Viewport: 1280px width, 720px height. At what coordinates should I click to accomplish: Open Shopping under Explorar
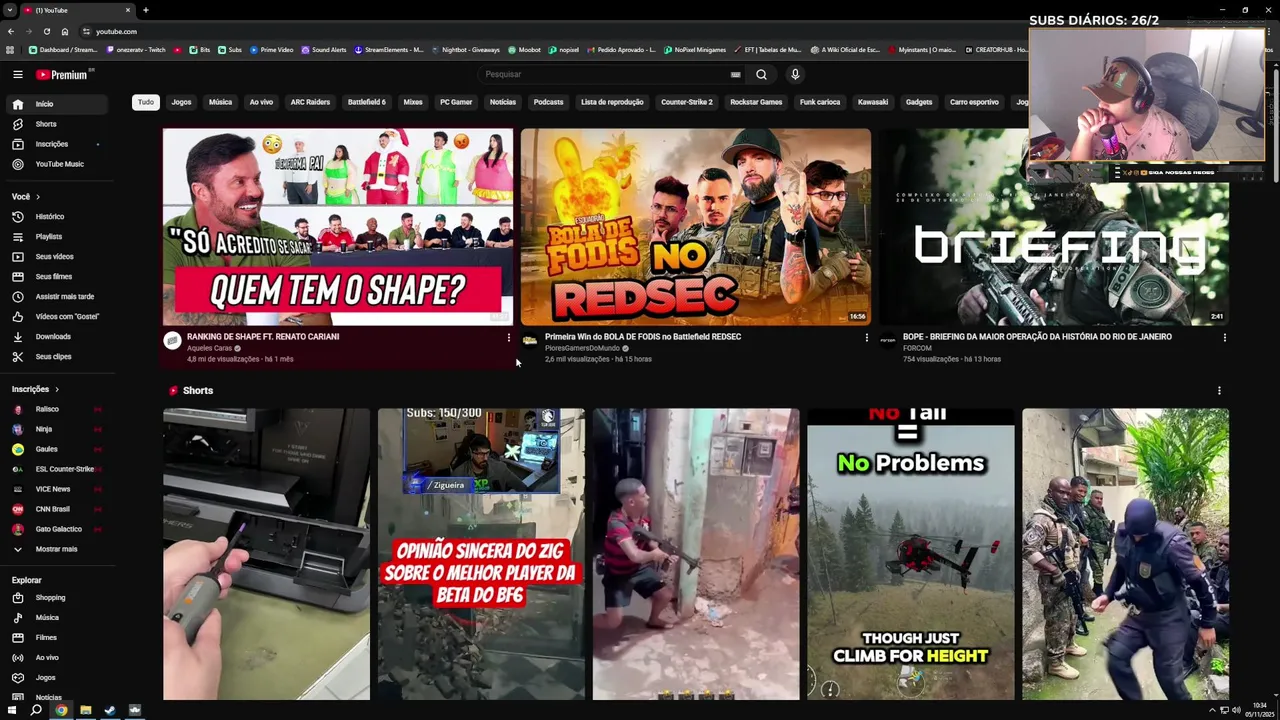58,597
